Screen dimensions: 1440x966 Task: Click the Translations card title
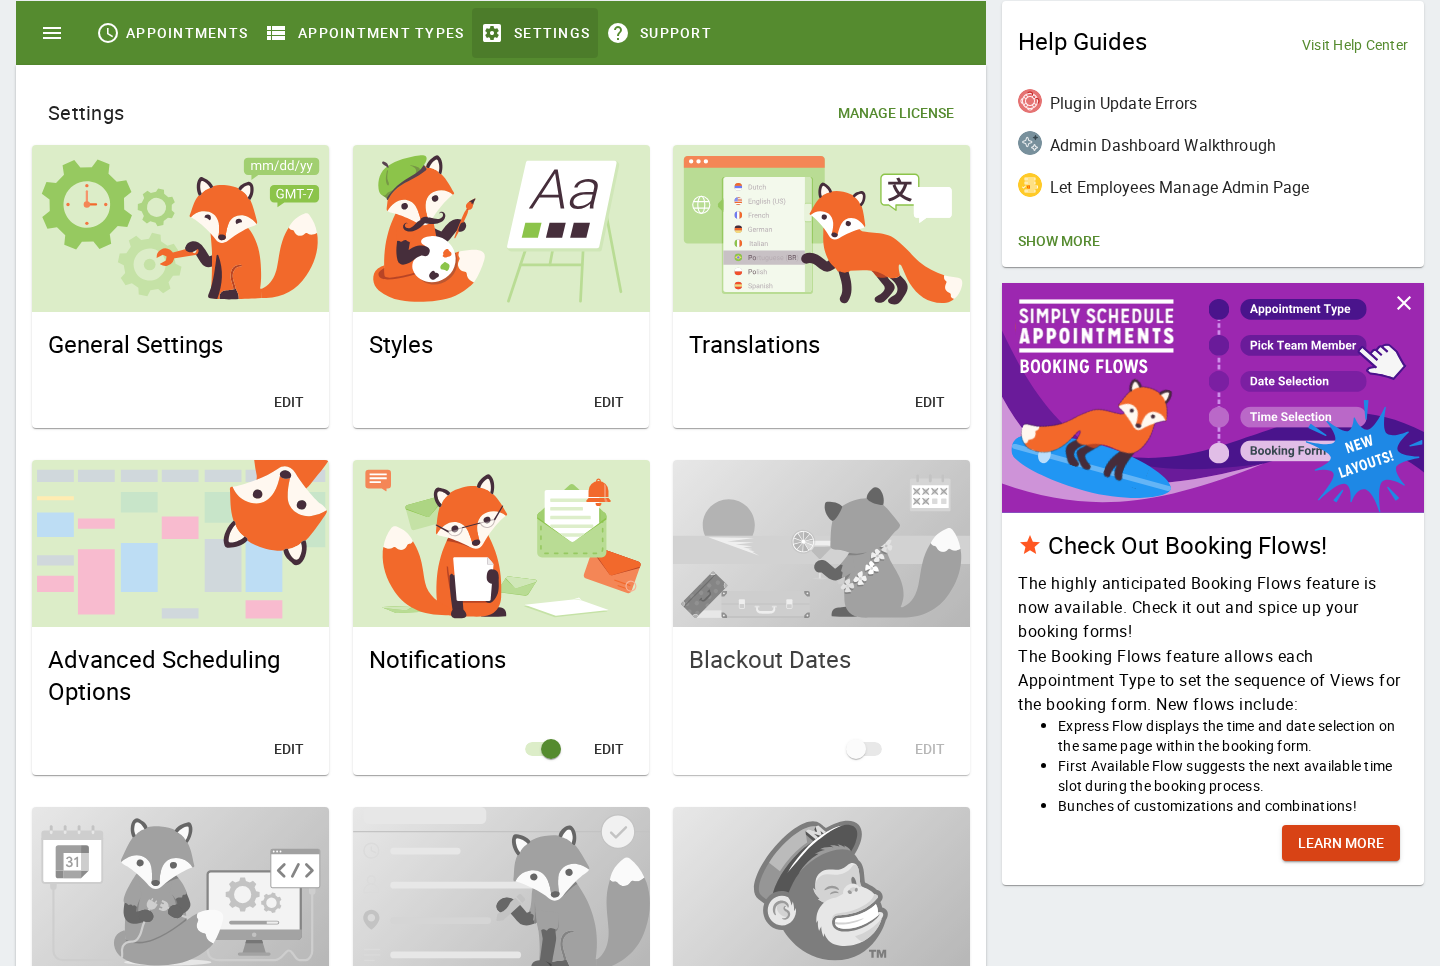[x=755, y=345]
